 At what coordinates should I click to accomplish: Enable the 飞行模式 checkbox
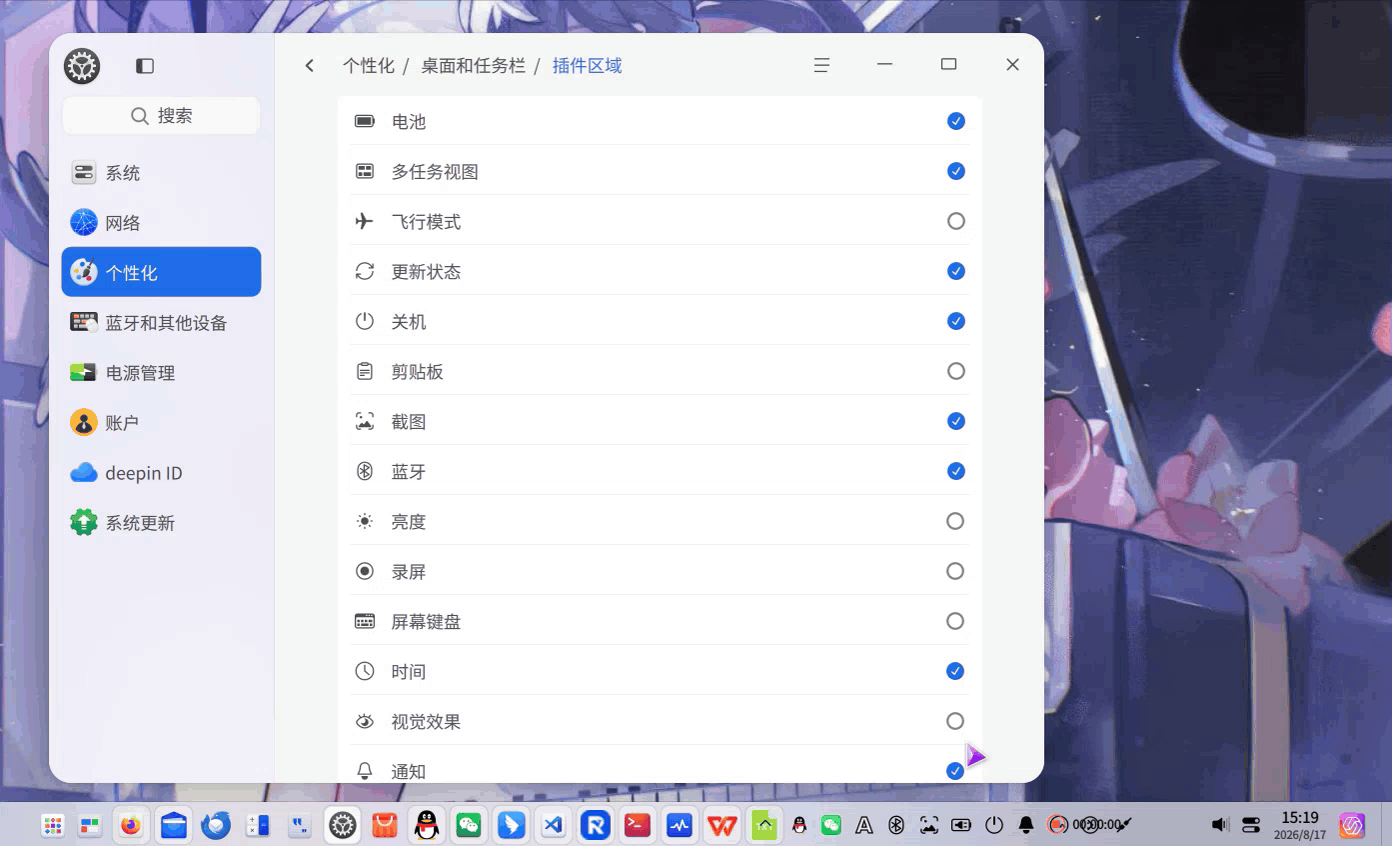tap(956, 221)
